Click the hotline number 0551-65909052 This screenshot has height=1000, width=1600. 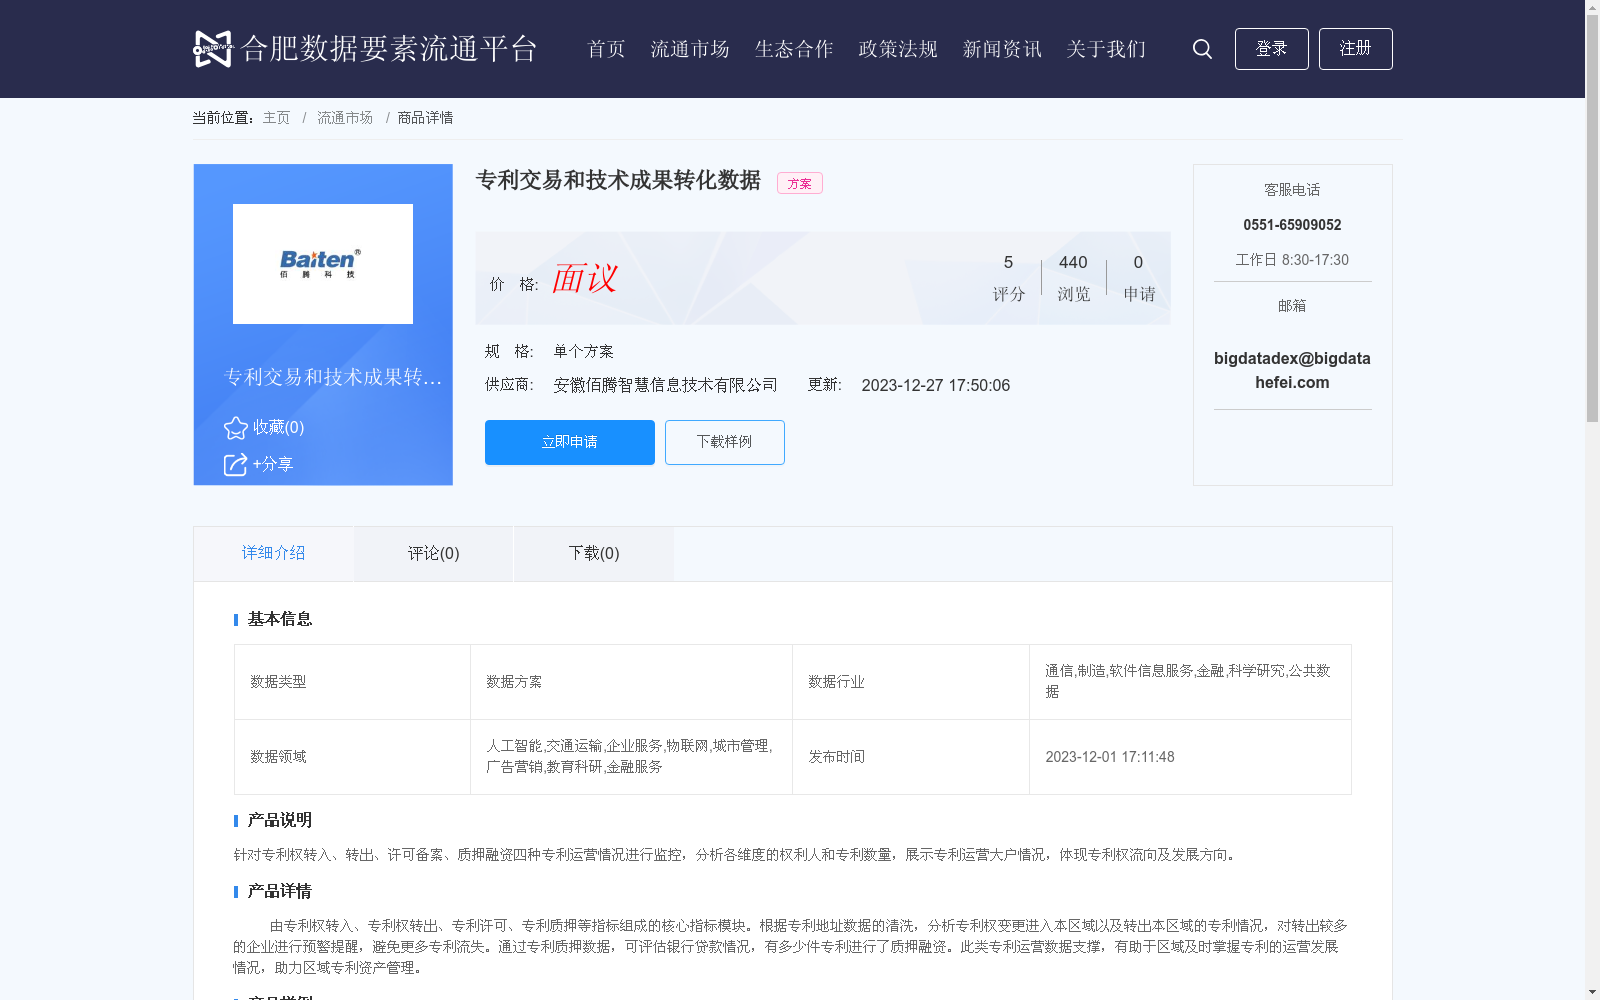pos(1292,225)
